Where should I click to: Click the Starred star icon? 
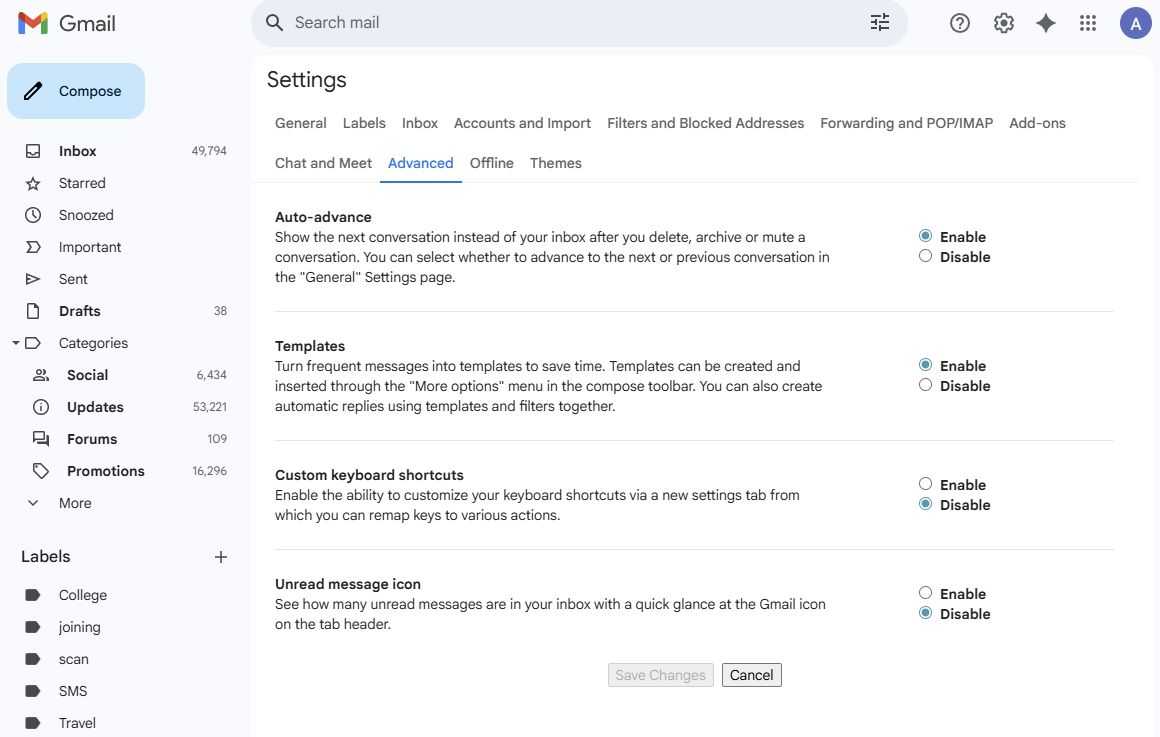pos(33,184)
